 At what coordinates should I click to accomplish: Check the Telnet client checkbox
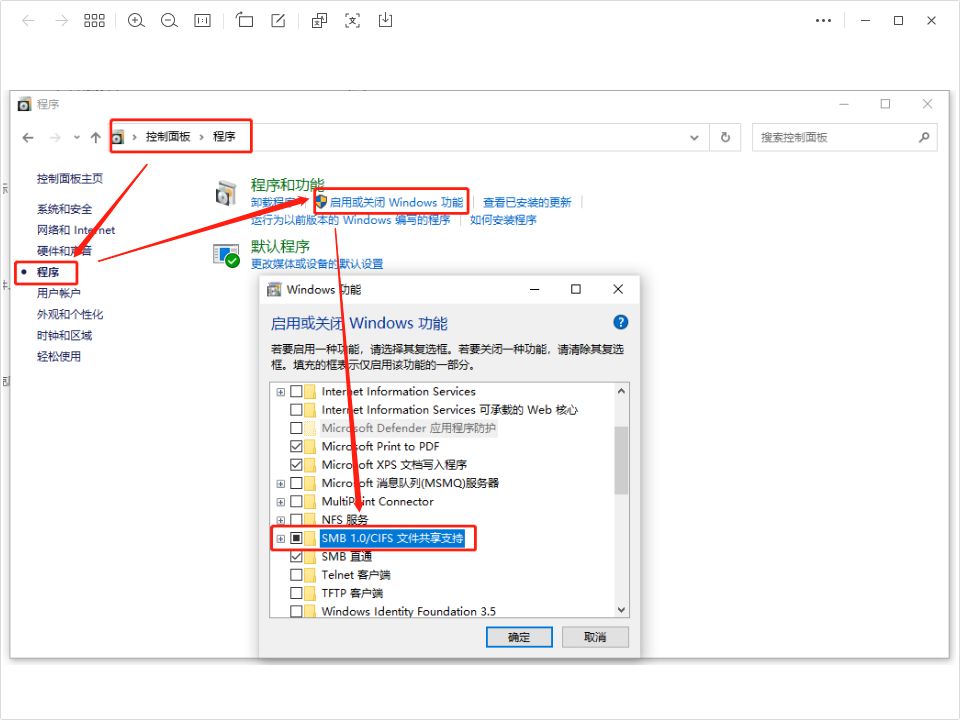[x=296, y=575]
